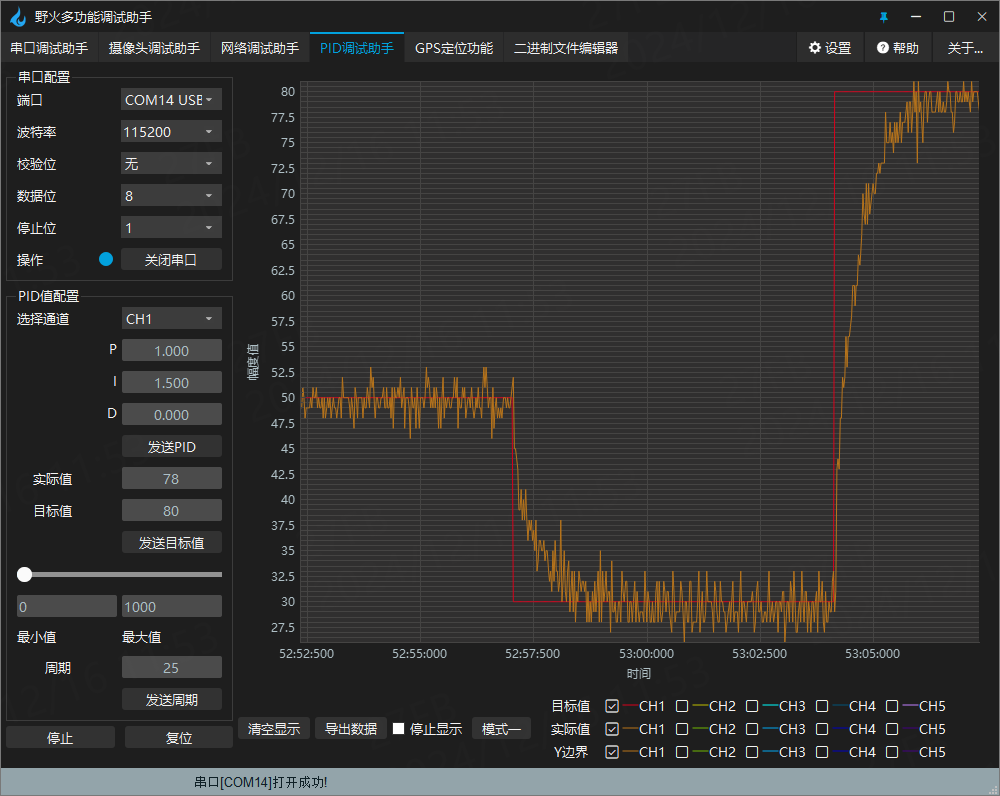The height and width of the screenshot is (796, 1000).
Task: Enable Y边界 CH5 checkbox
Action: tap(892, 751)
